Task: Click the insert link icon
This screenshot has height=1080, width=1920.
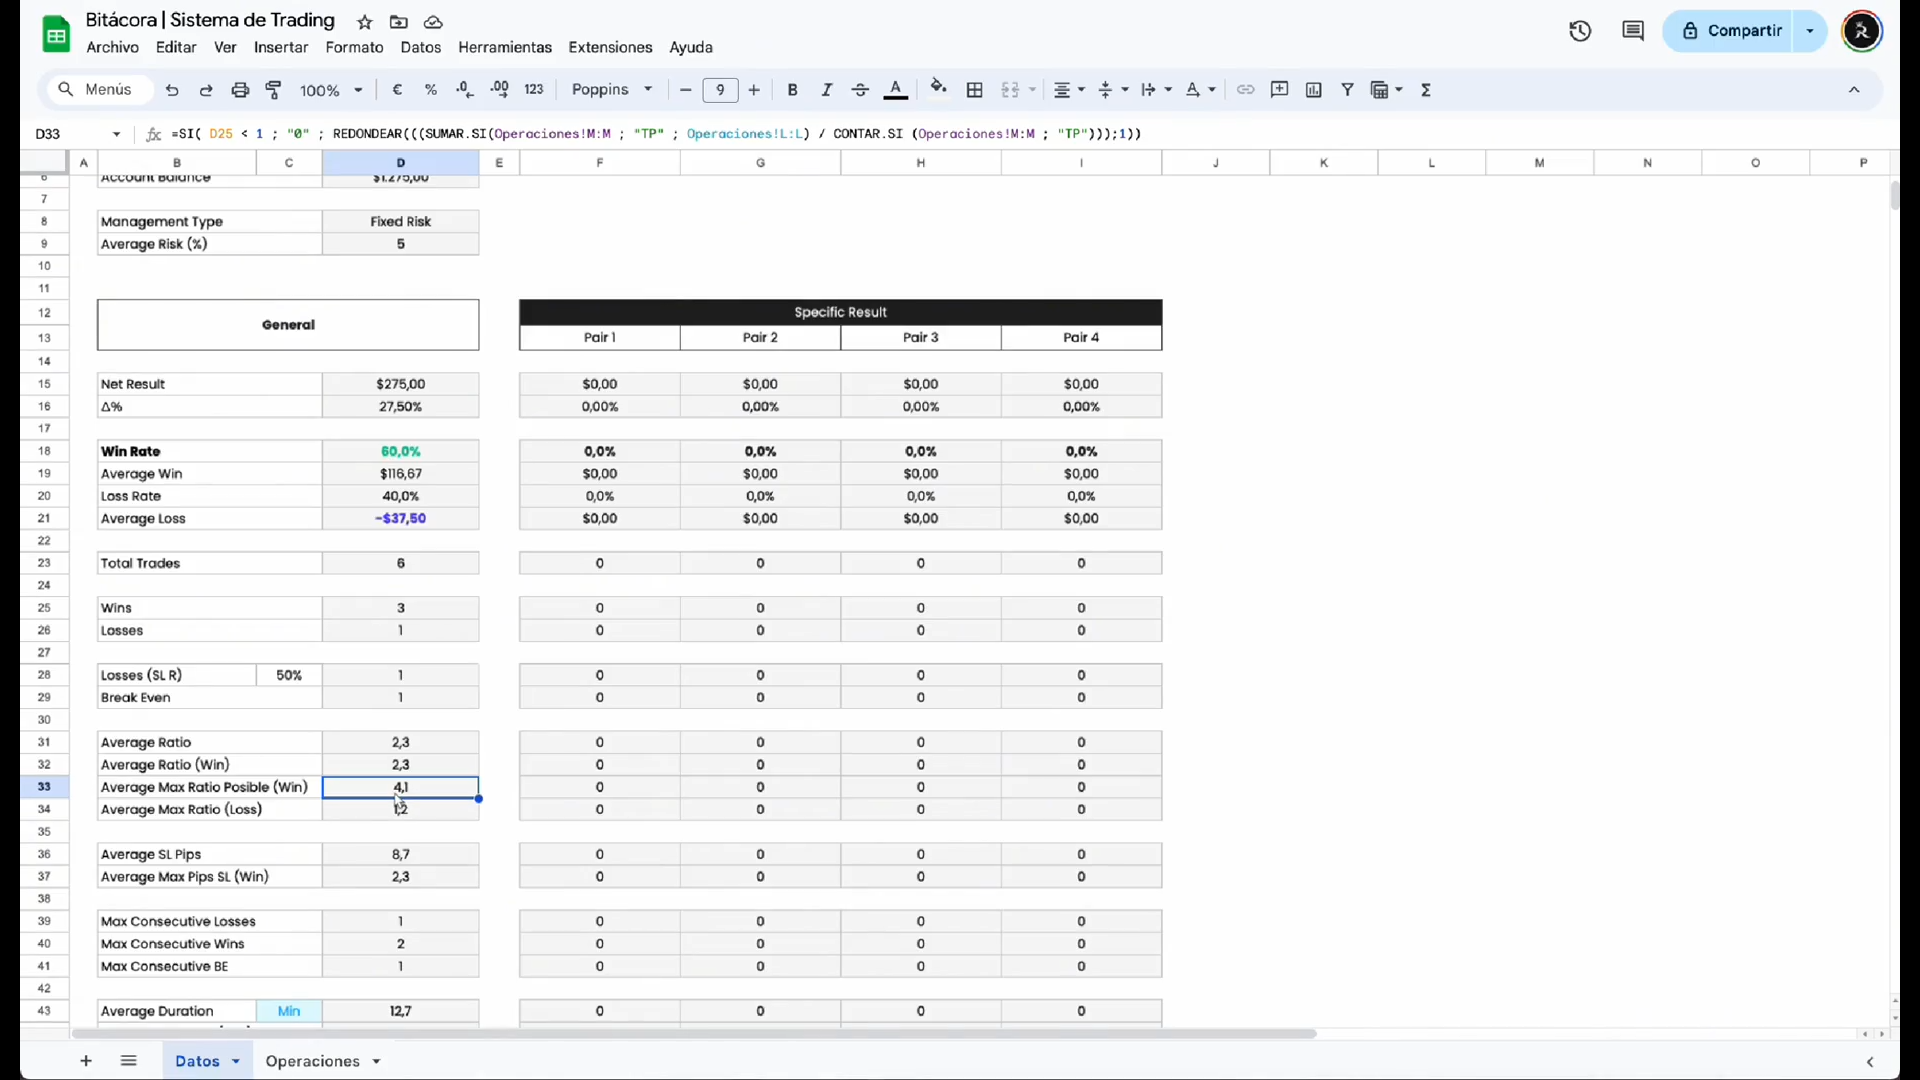Action: [1245, 90]
